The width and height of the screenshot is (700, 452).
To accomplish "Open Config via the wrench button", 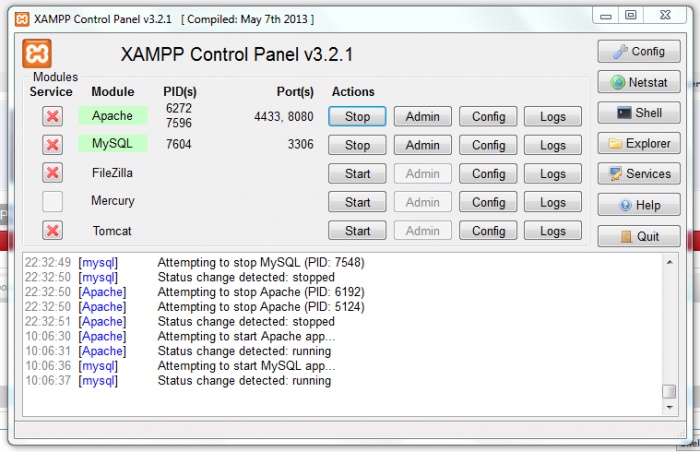I will pos(639,51).
